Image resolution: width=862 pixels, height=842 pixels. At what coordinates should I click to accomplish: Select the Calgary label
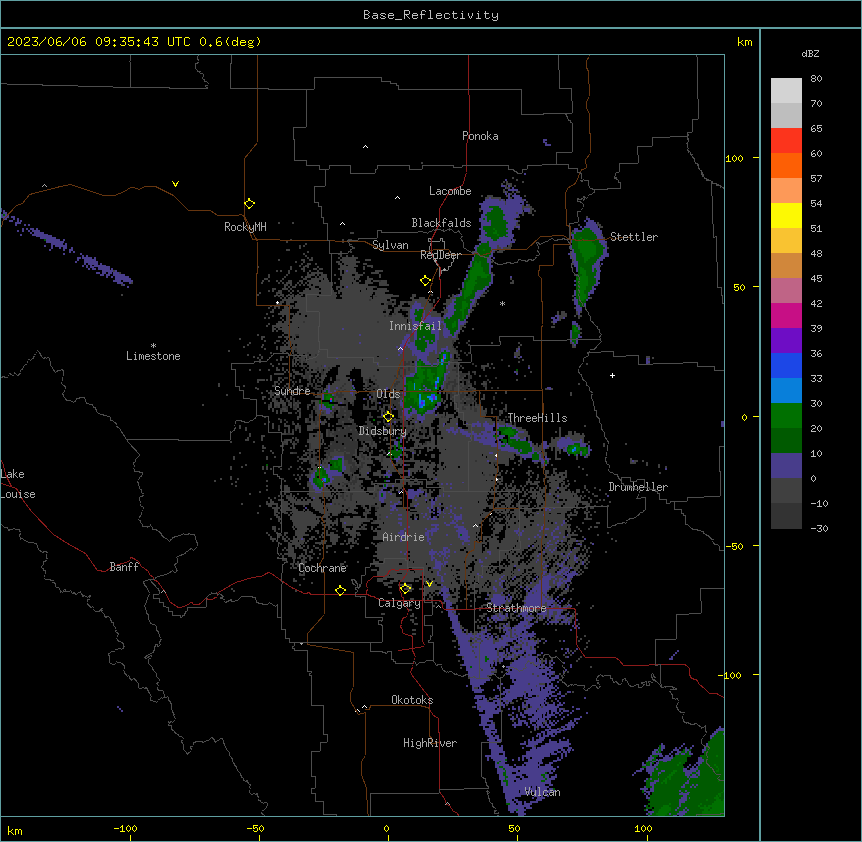(x=399, y=603)
